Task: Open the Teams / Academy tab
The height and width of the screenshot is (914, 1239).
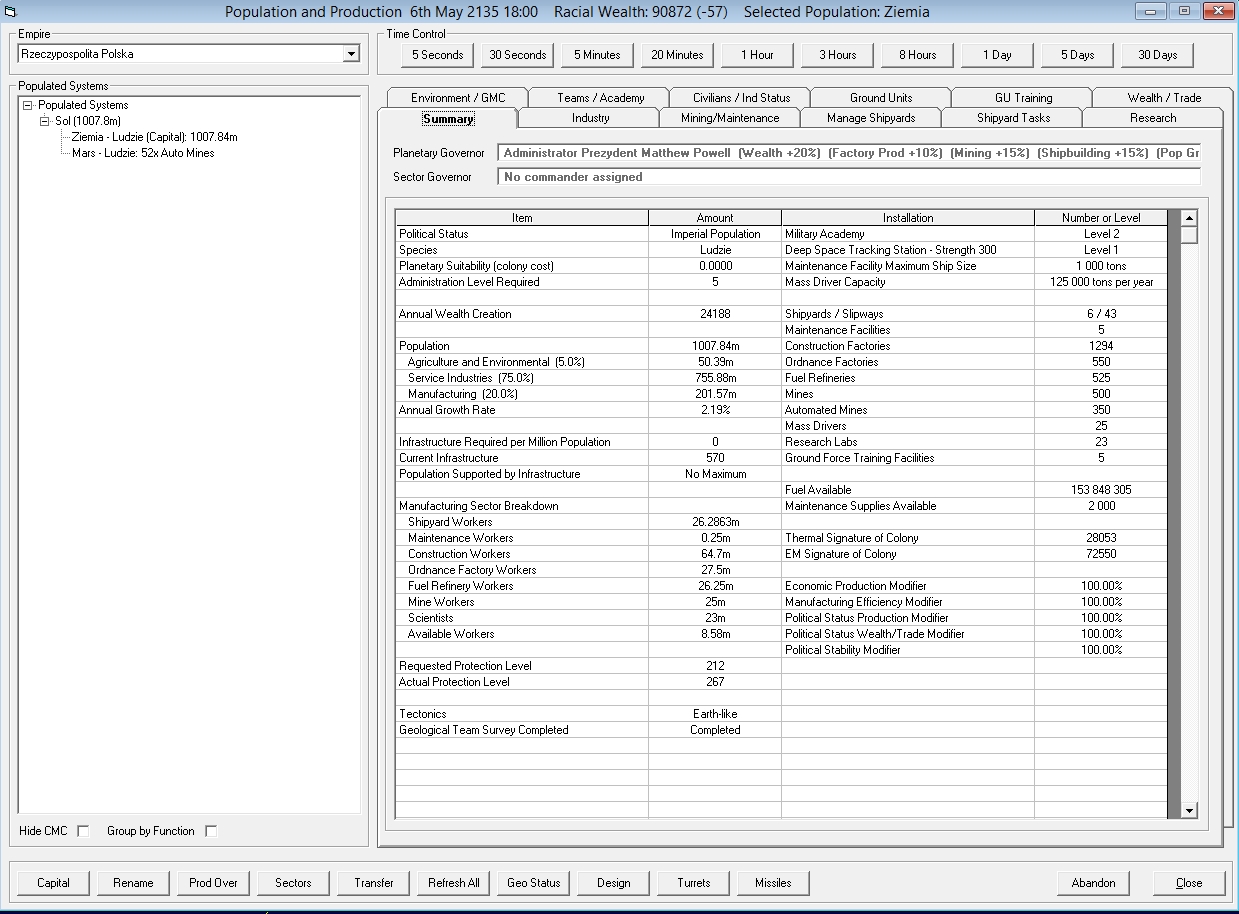Action: coord(600,98)
